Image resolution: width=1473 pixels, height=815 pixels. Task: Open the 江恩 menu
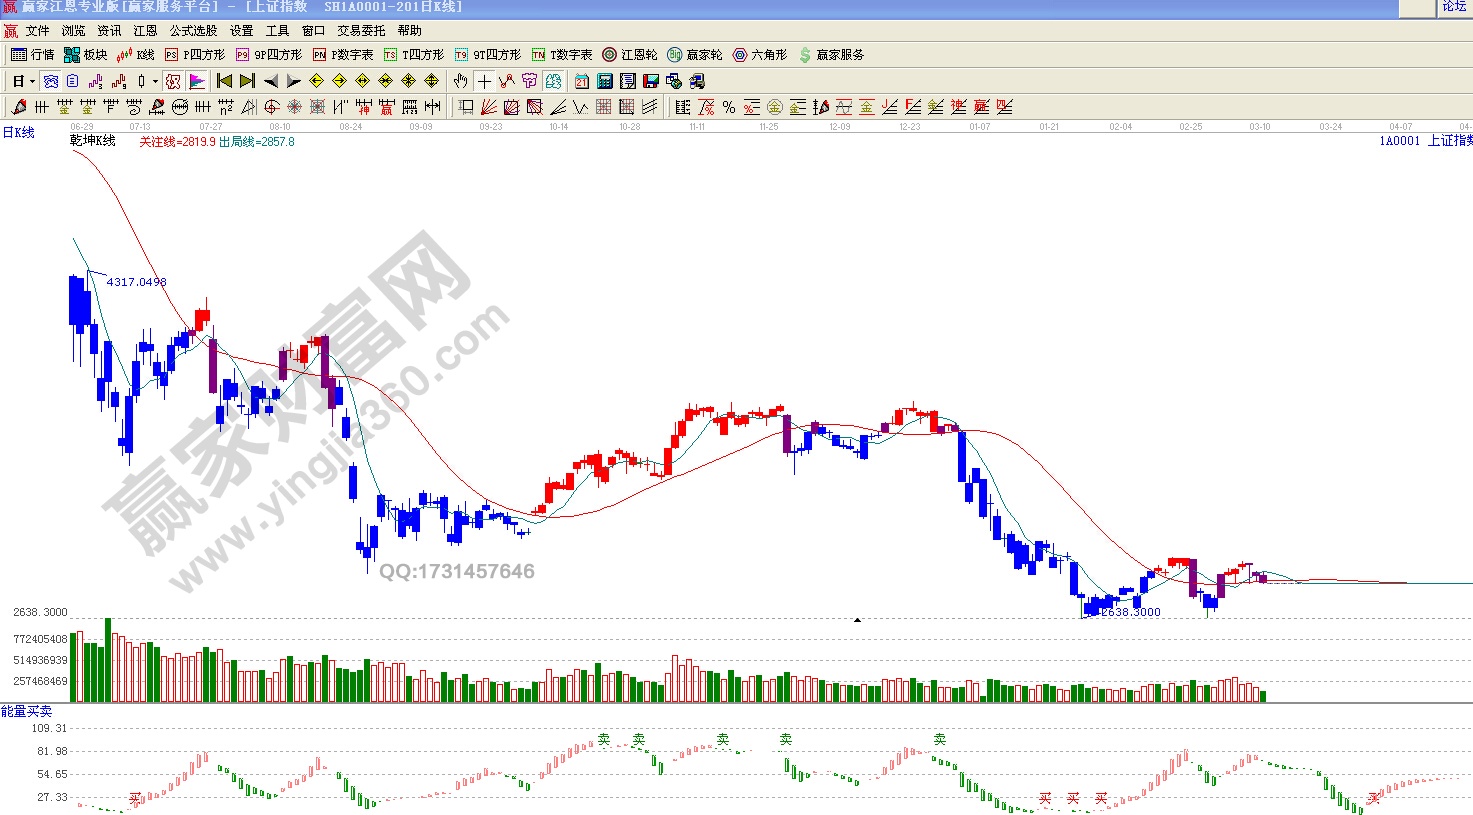[145, 31]
